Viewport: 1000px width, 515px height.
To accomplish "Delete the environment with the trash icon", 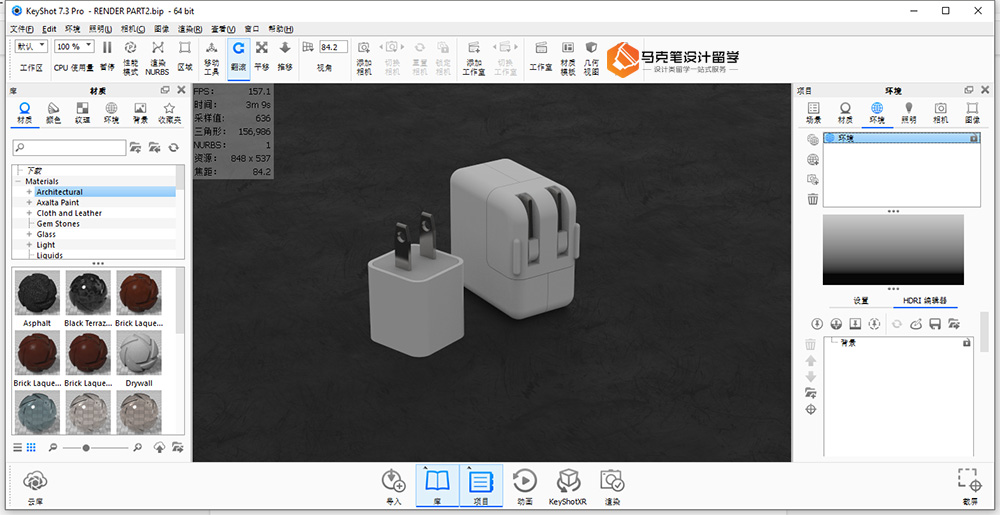I will pos(812,199).
